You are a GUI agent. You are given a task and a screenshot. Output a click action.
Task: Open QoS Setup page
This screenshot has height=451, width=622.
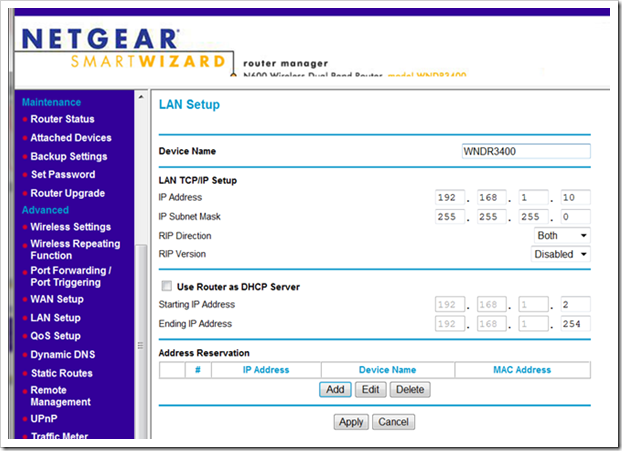56,336
